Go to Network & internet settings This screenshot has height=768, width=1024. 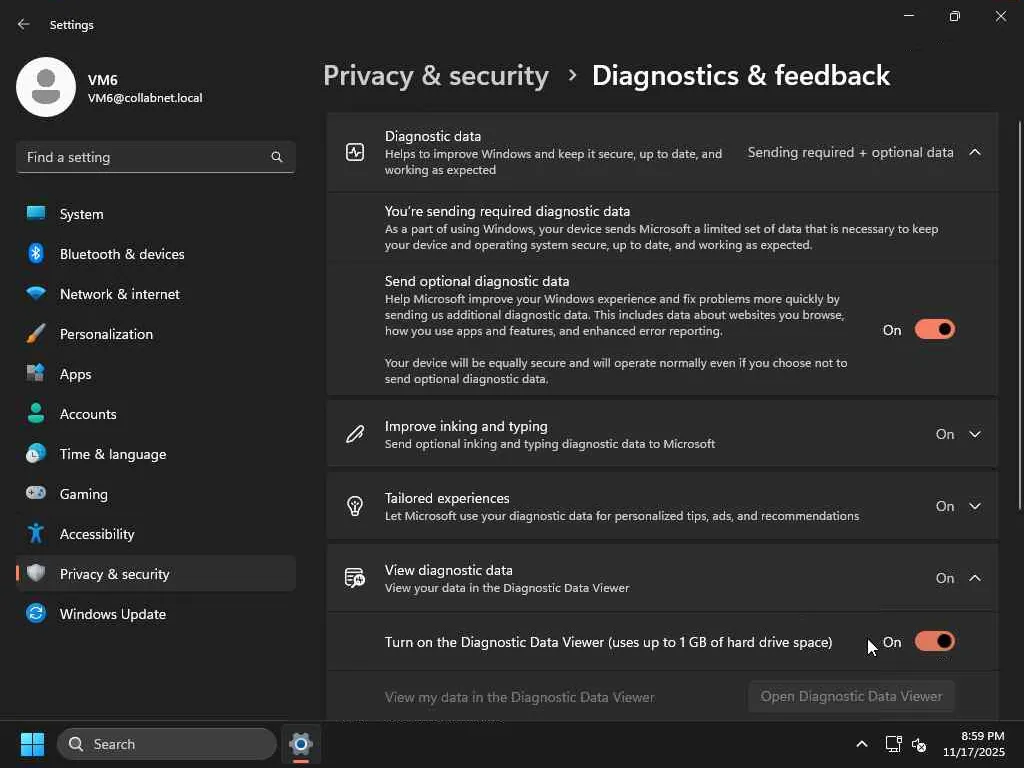coord(120,294)
